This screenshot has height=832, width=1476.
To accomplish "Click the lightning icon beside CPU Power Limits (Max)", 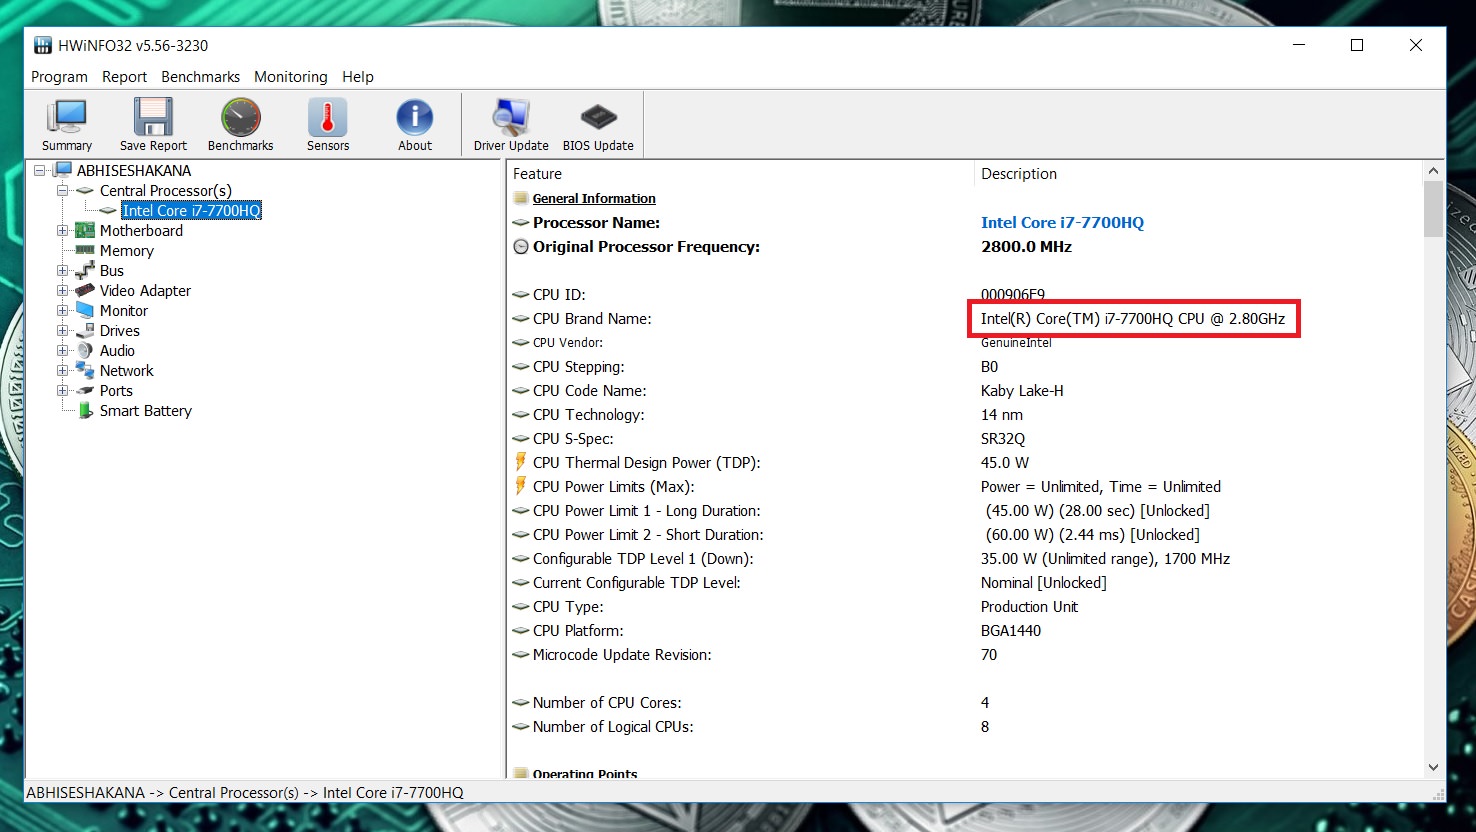I will pyautogui.click(x=520, y=486).
